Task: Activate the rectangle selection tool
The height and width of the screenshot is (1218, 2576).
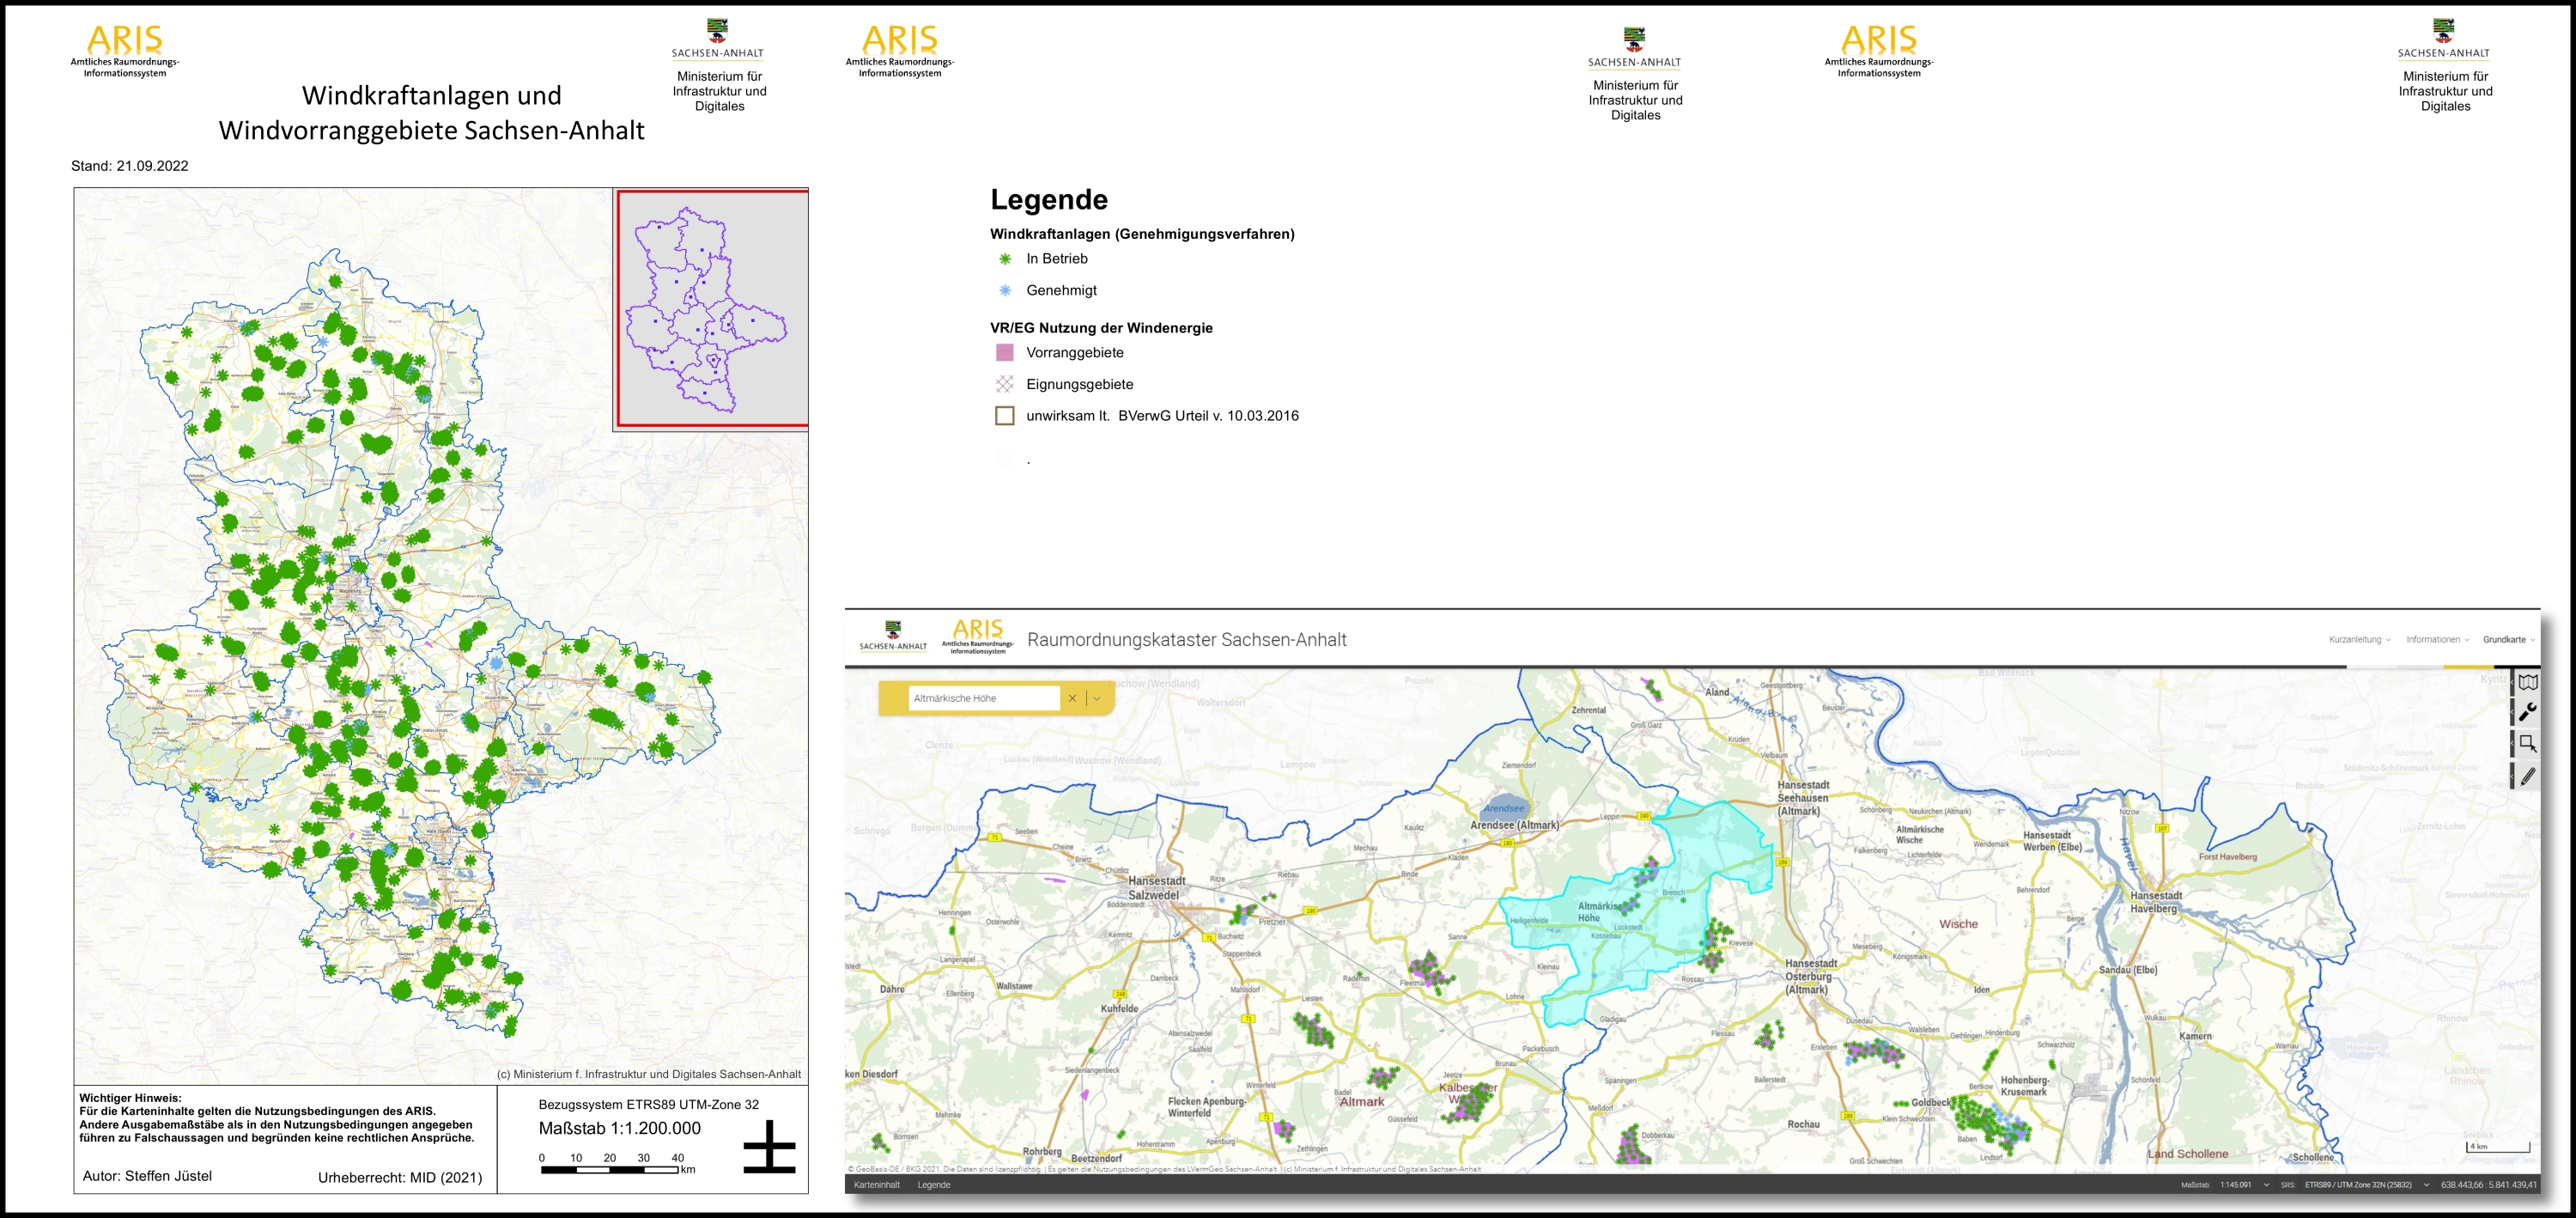Action: [x=2527, y=743]
